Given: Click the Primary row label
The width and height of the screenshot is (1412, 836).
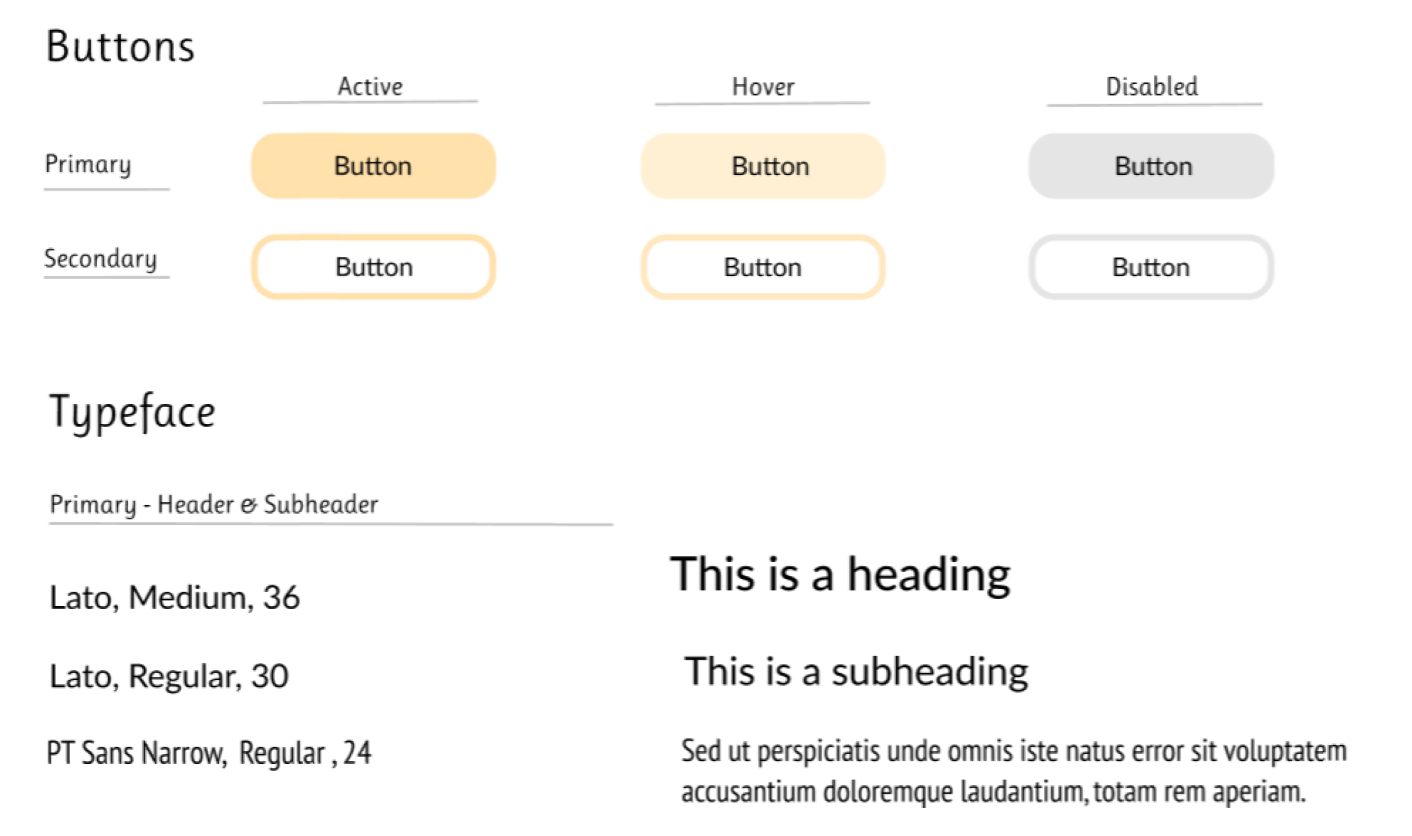Looking at the screenshot, I should pyautogui.click(x=88, y=165).
